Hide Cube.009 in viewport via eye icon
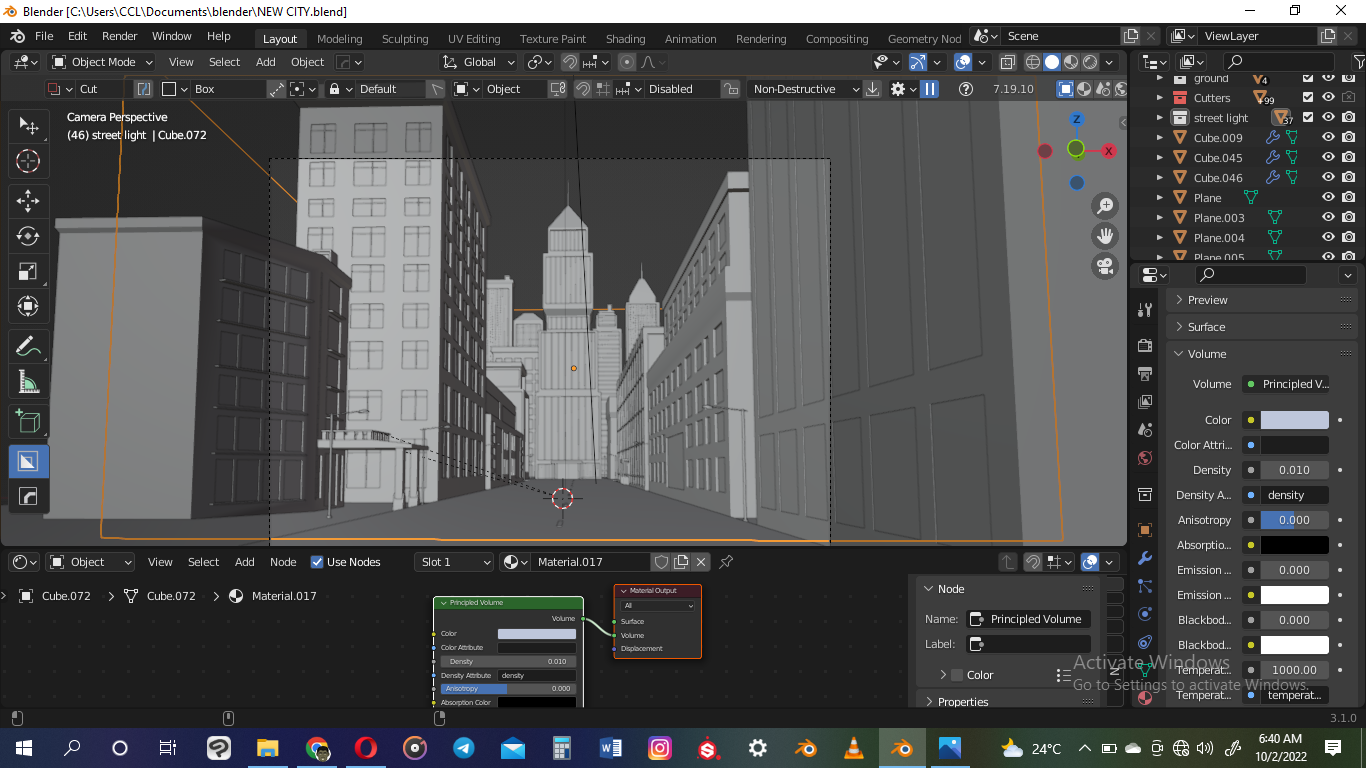 pyautogui.click(x=1328, y=138)
